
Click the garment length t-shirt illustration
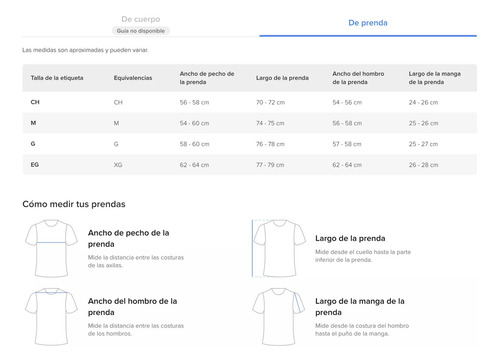279,248
